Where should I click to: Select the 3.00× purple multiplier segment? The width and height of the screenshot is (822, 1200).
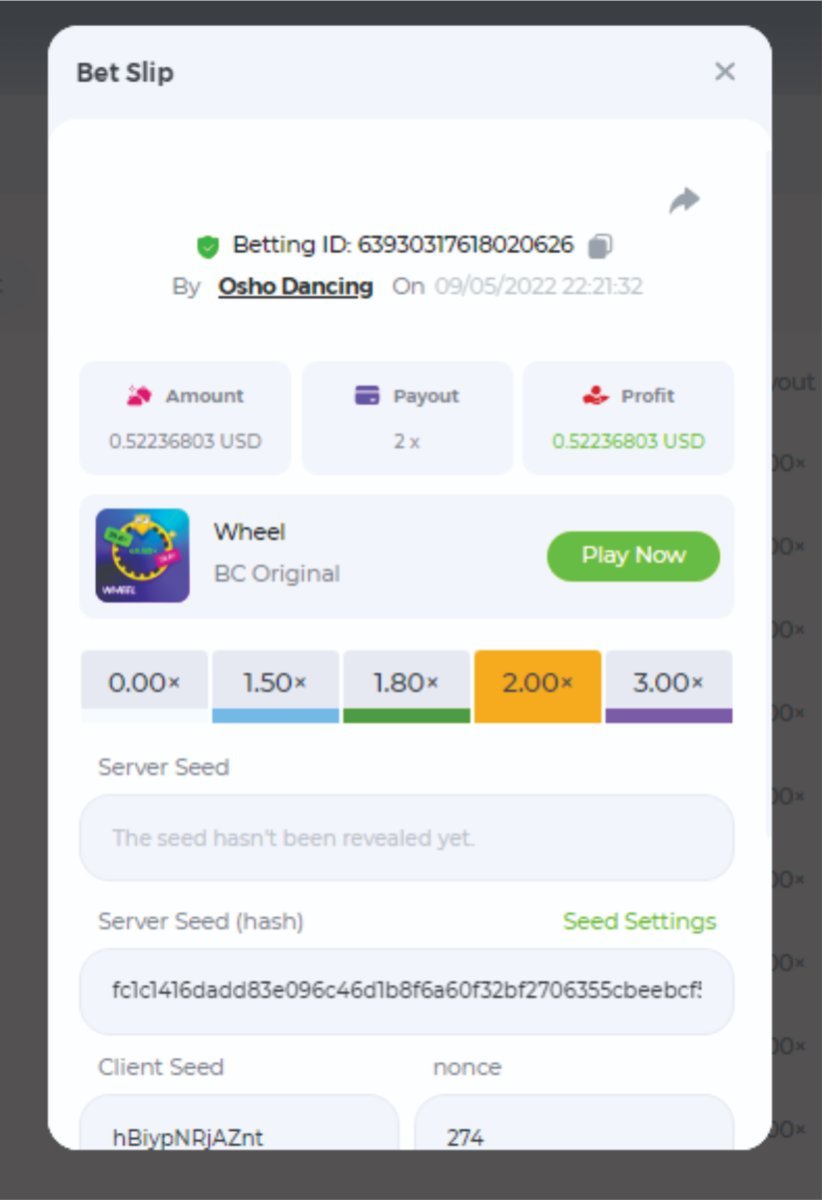click(x=668, y=685)
